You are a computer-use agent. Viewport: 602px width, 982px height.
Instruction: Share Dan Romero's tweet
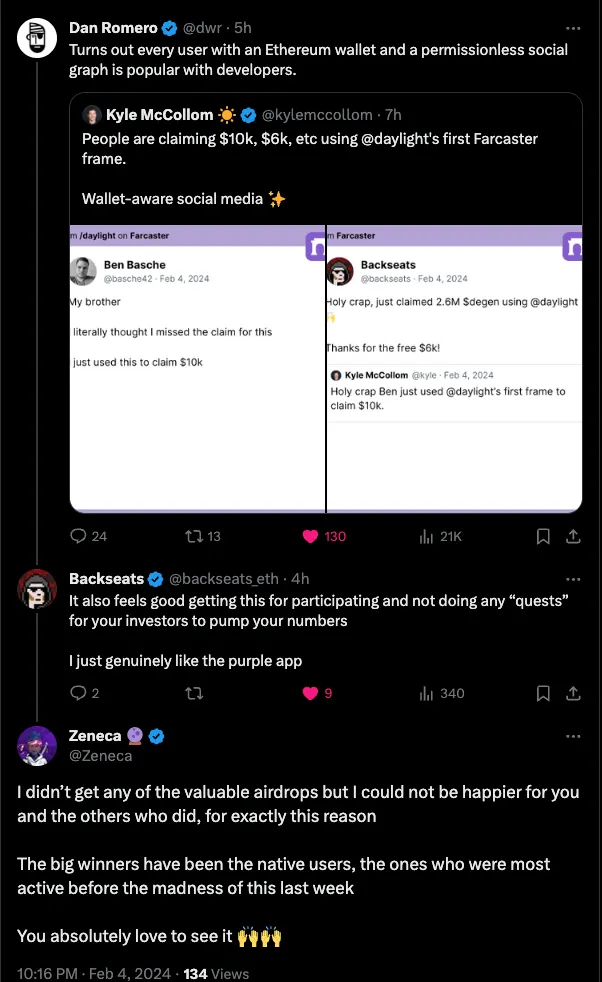pos(573,536)
